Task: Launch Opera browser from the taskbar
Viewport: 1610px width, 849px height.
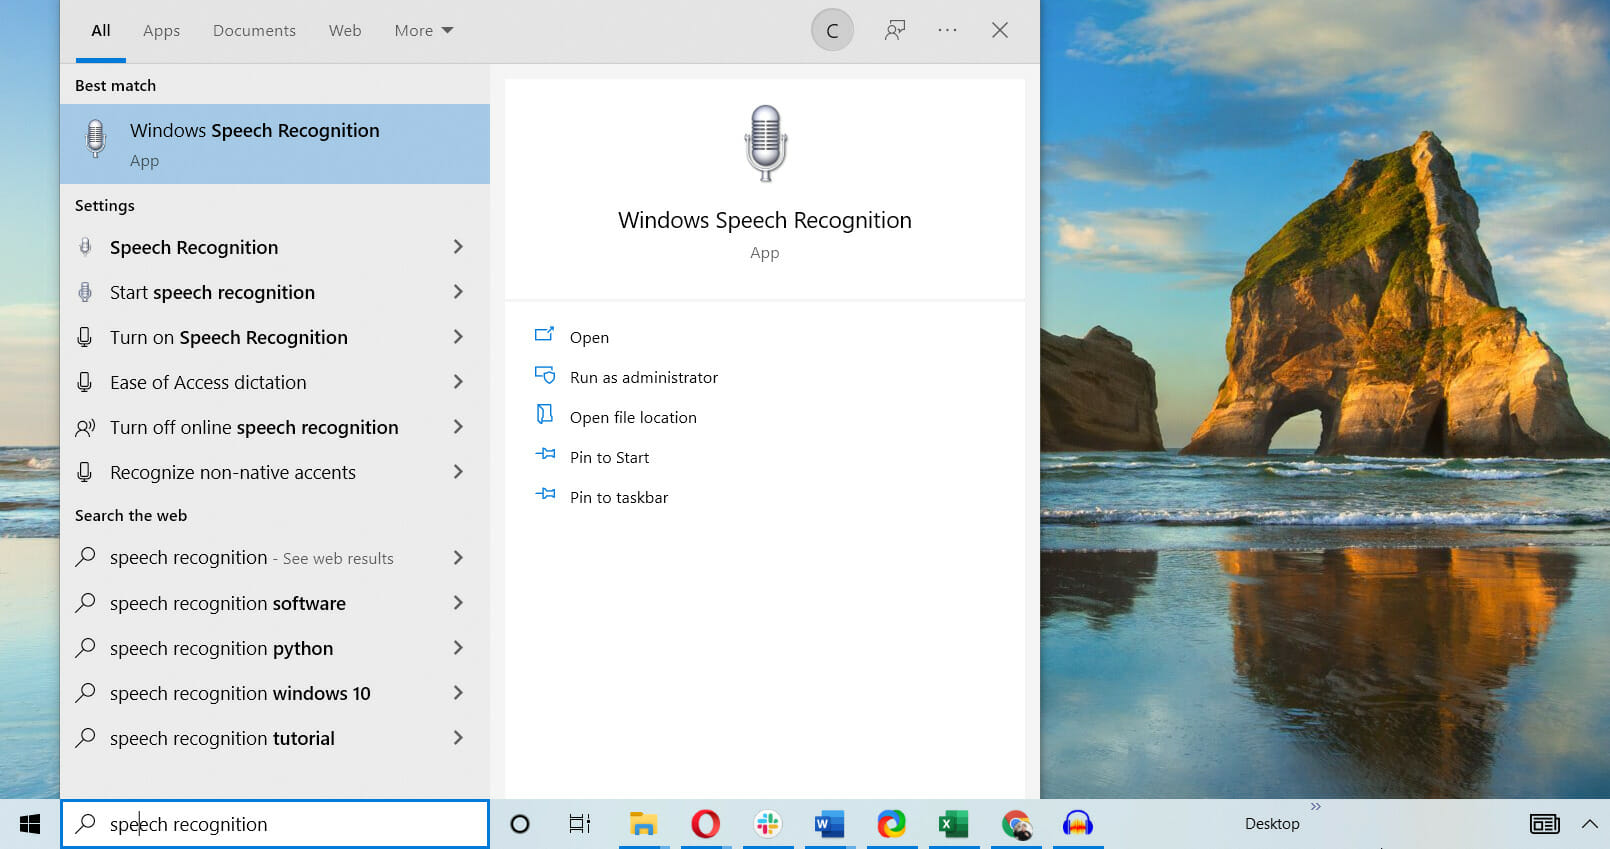Action: tap(705, 824)
